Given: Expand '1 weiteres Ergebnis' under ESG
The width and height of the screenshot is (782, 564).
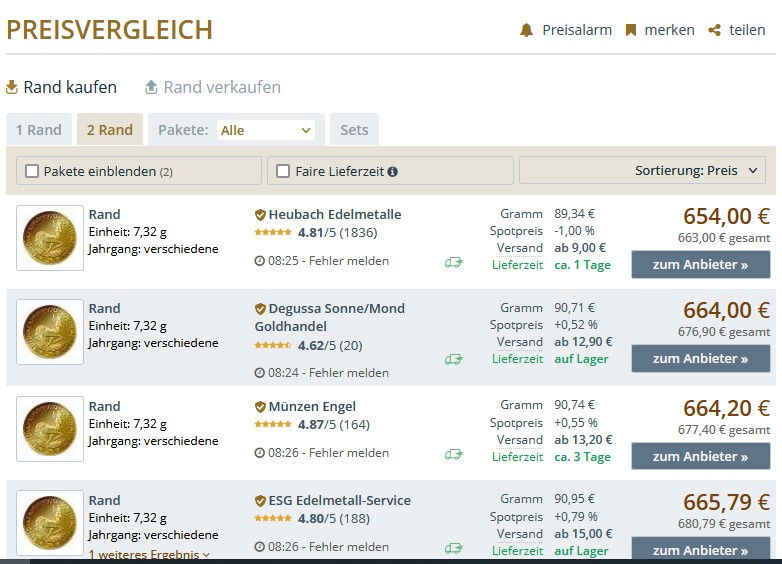Looking at the screenshot, I should (149, 554).
